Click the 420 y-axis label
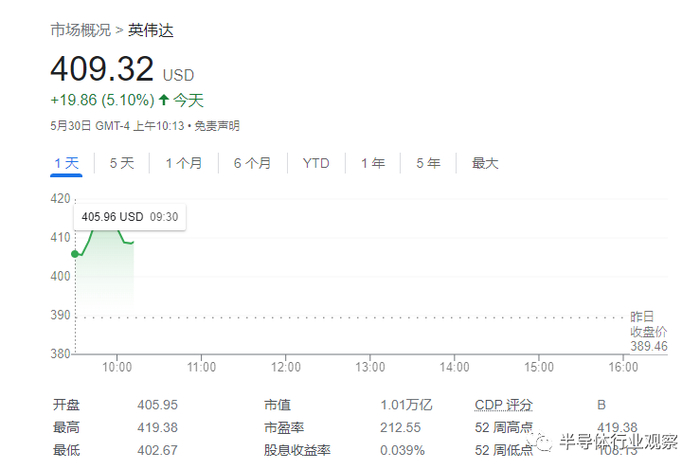The width and height of the screenshot is (700, 472). (x=60, y=198)
